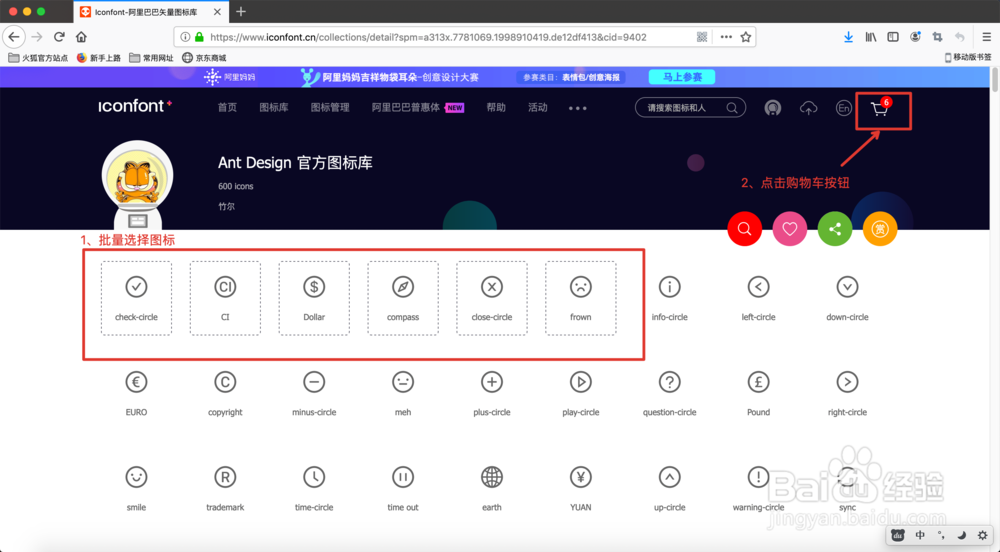Image resolution: width=1000 pixels, height=552 pixels.
Task: Open a new browser tab
Action: tap(240, 11)
